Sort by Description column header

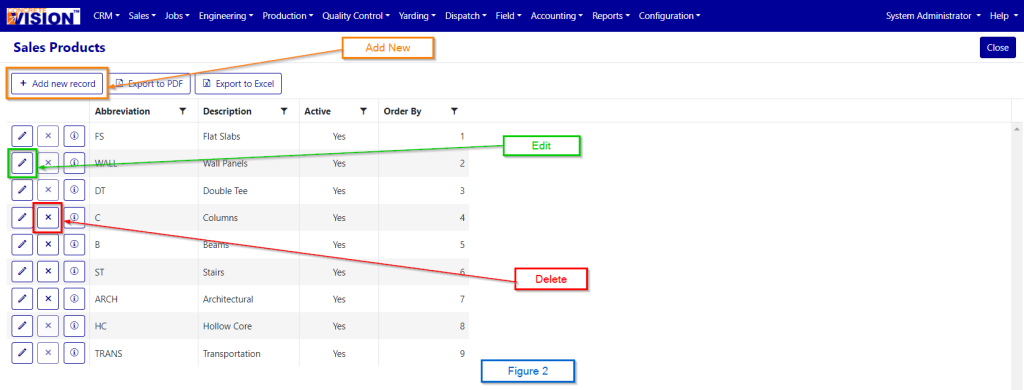[227, 112]
